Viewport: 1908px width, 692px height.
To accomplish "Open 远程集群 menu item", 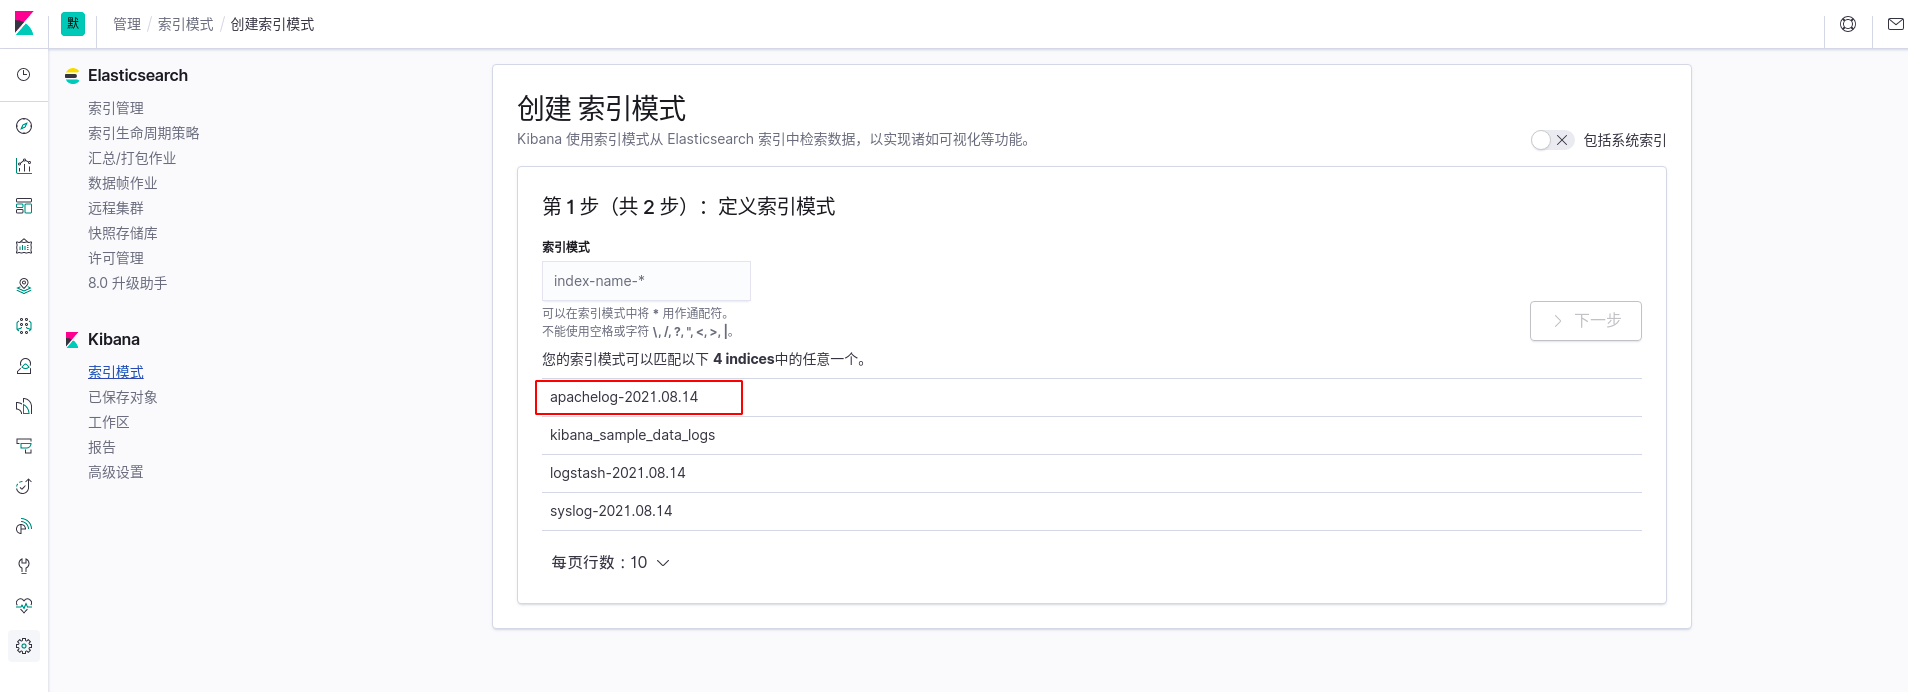I will click(x=116, y=208).
